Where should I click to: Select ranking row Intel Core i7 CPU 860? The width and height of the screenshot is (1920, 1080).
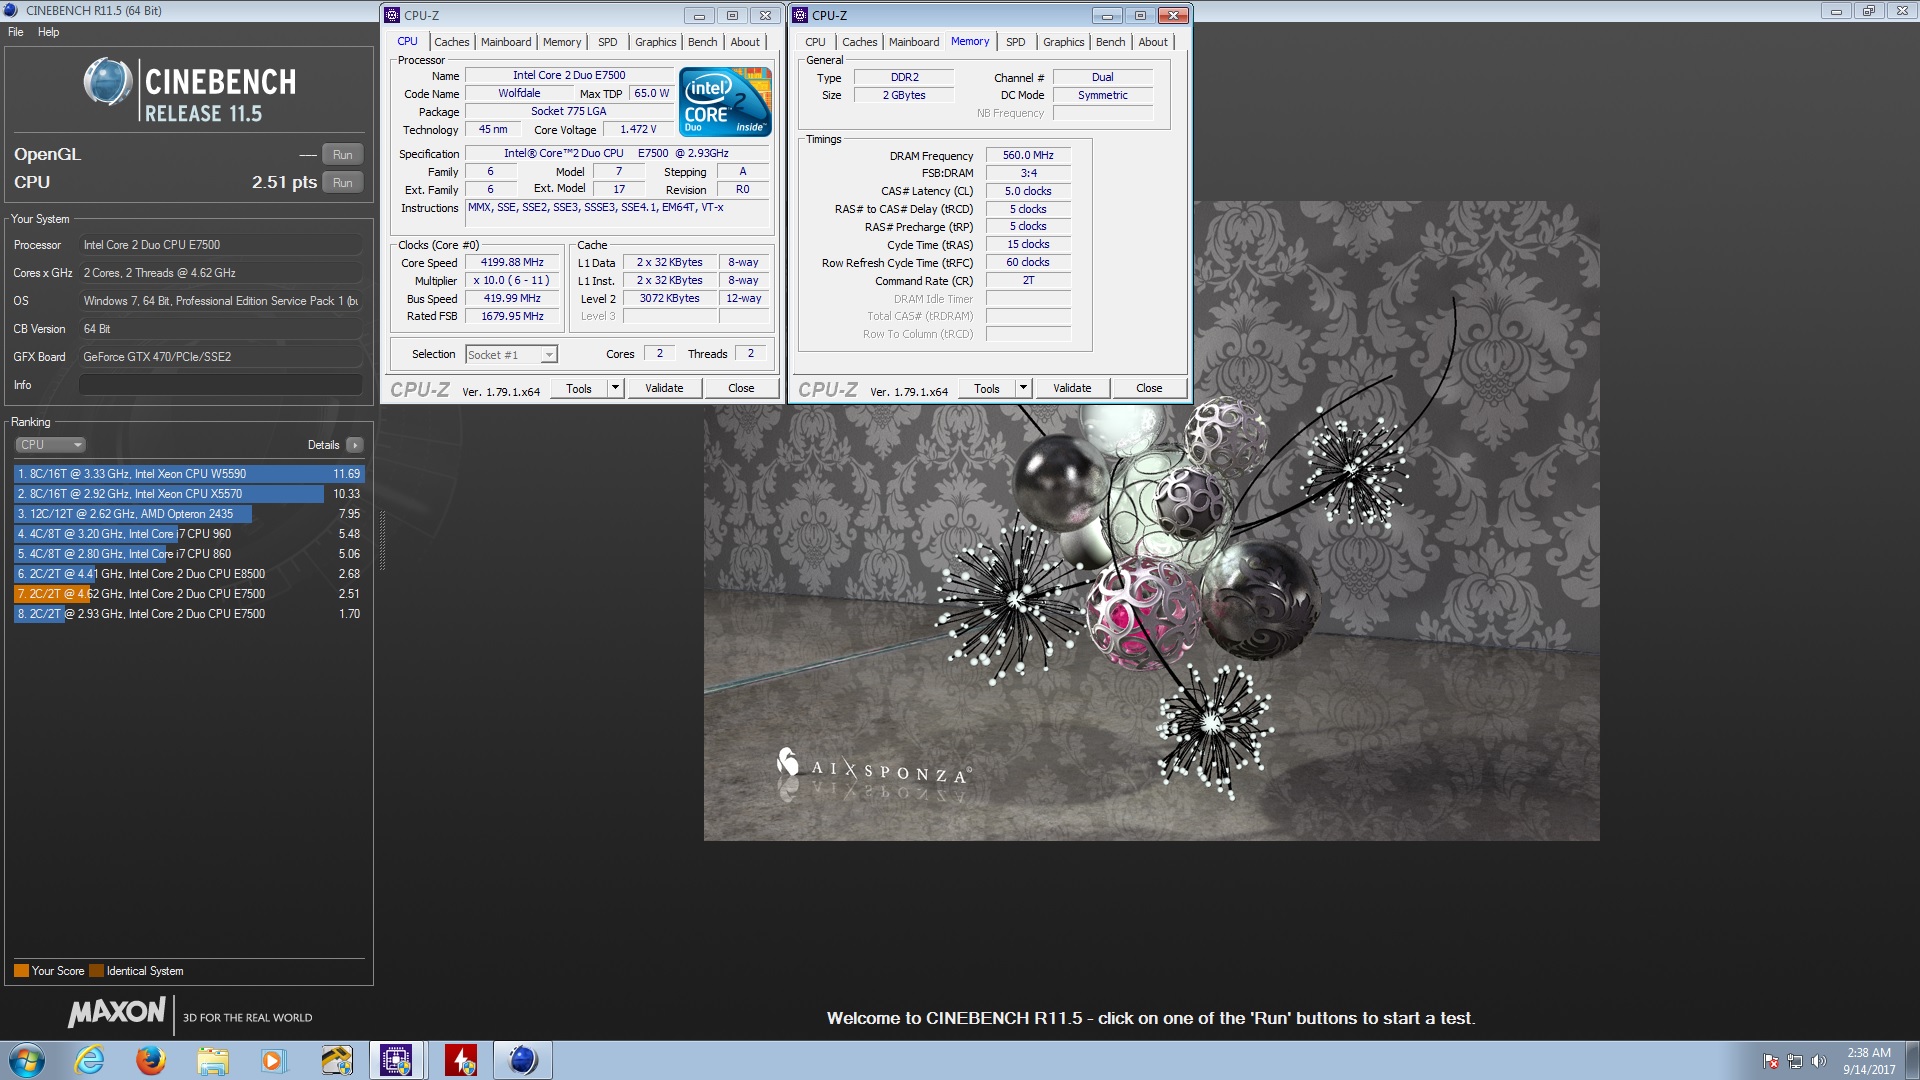(x=189, y=554)
